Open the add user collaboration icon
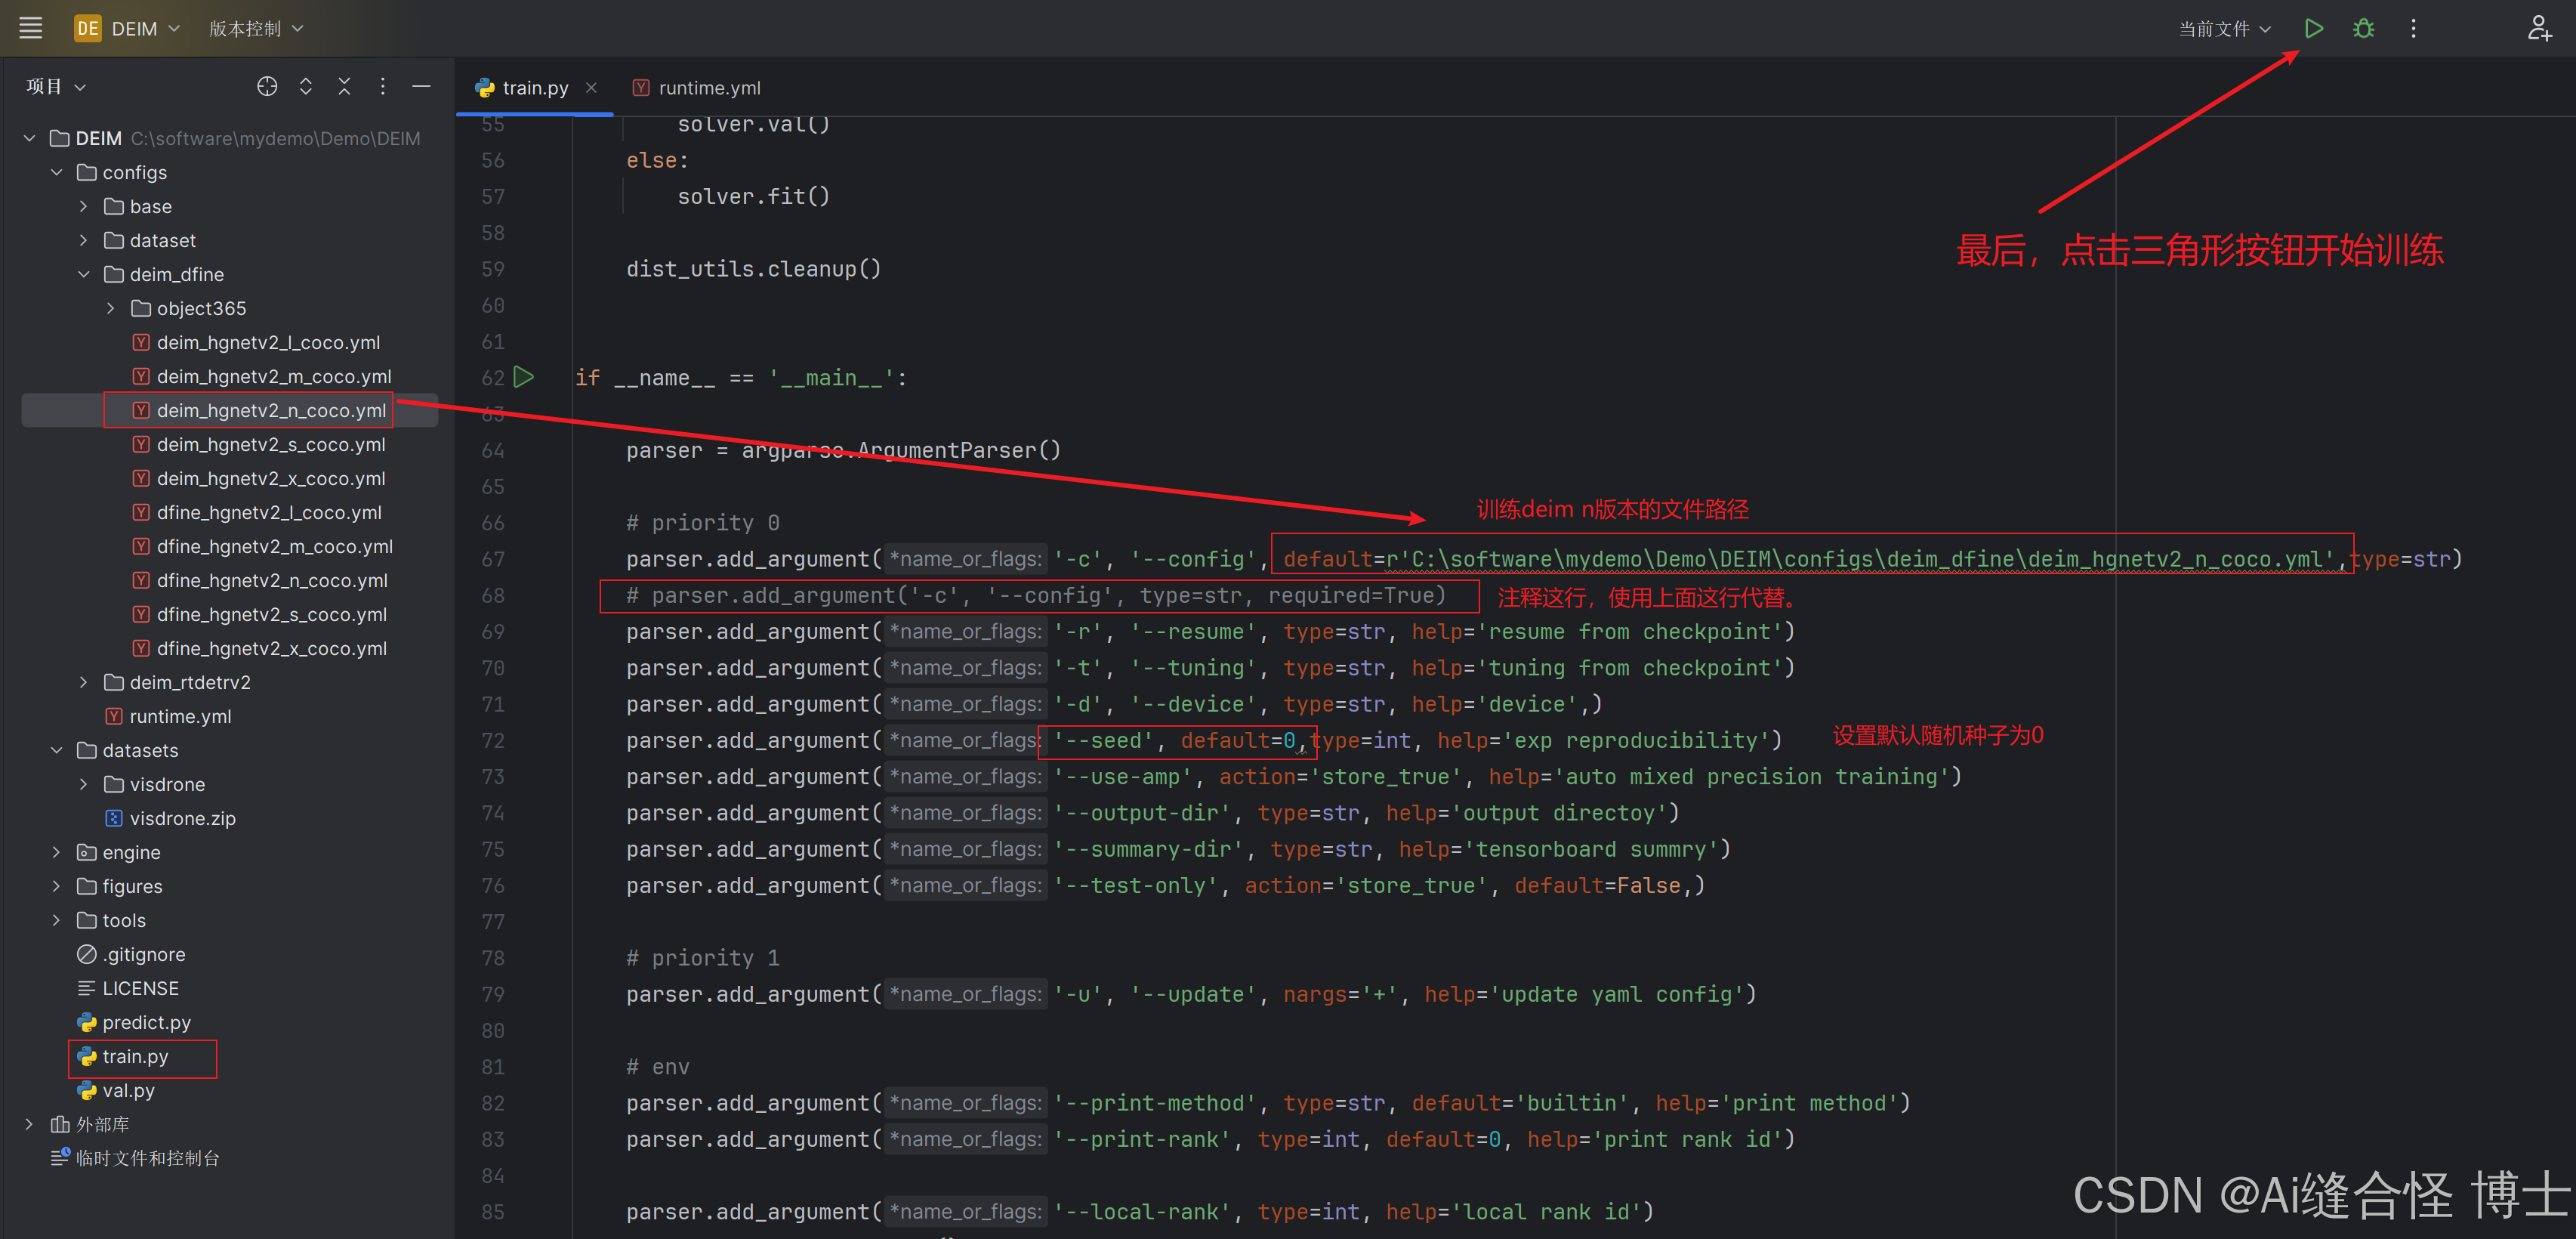This screenshot has height=1239, width=2576. (2538, 28)
